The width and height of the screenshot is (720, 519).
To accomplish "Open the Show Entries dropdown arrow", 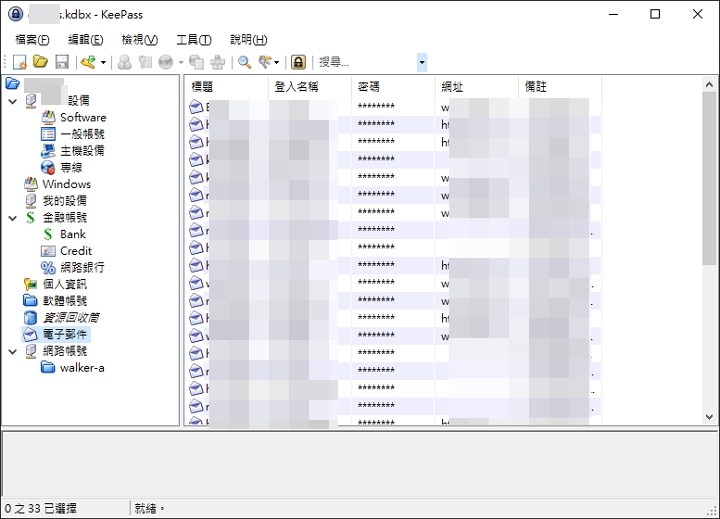I will [x=276, y=62].
